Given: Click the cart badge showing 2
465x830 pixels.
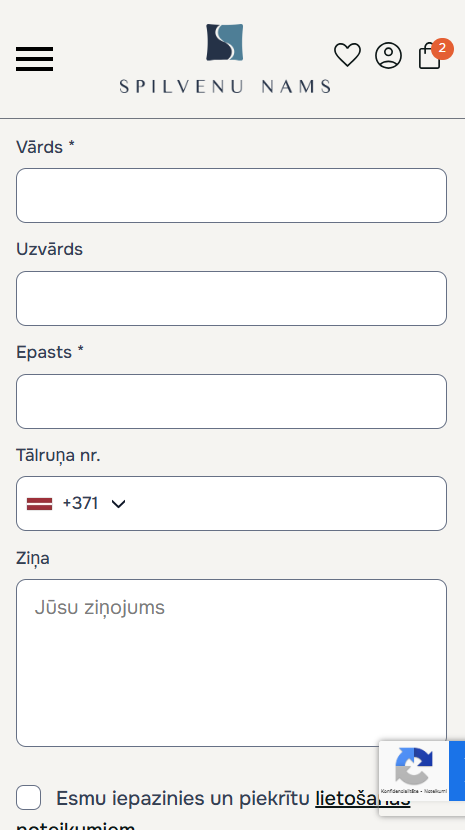Looking at the screenshot, I should tap(442, 49).
